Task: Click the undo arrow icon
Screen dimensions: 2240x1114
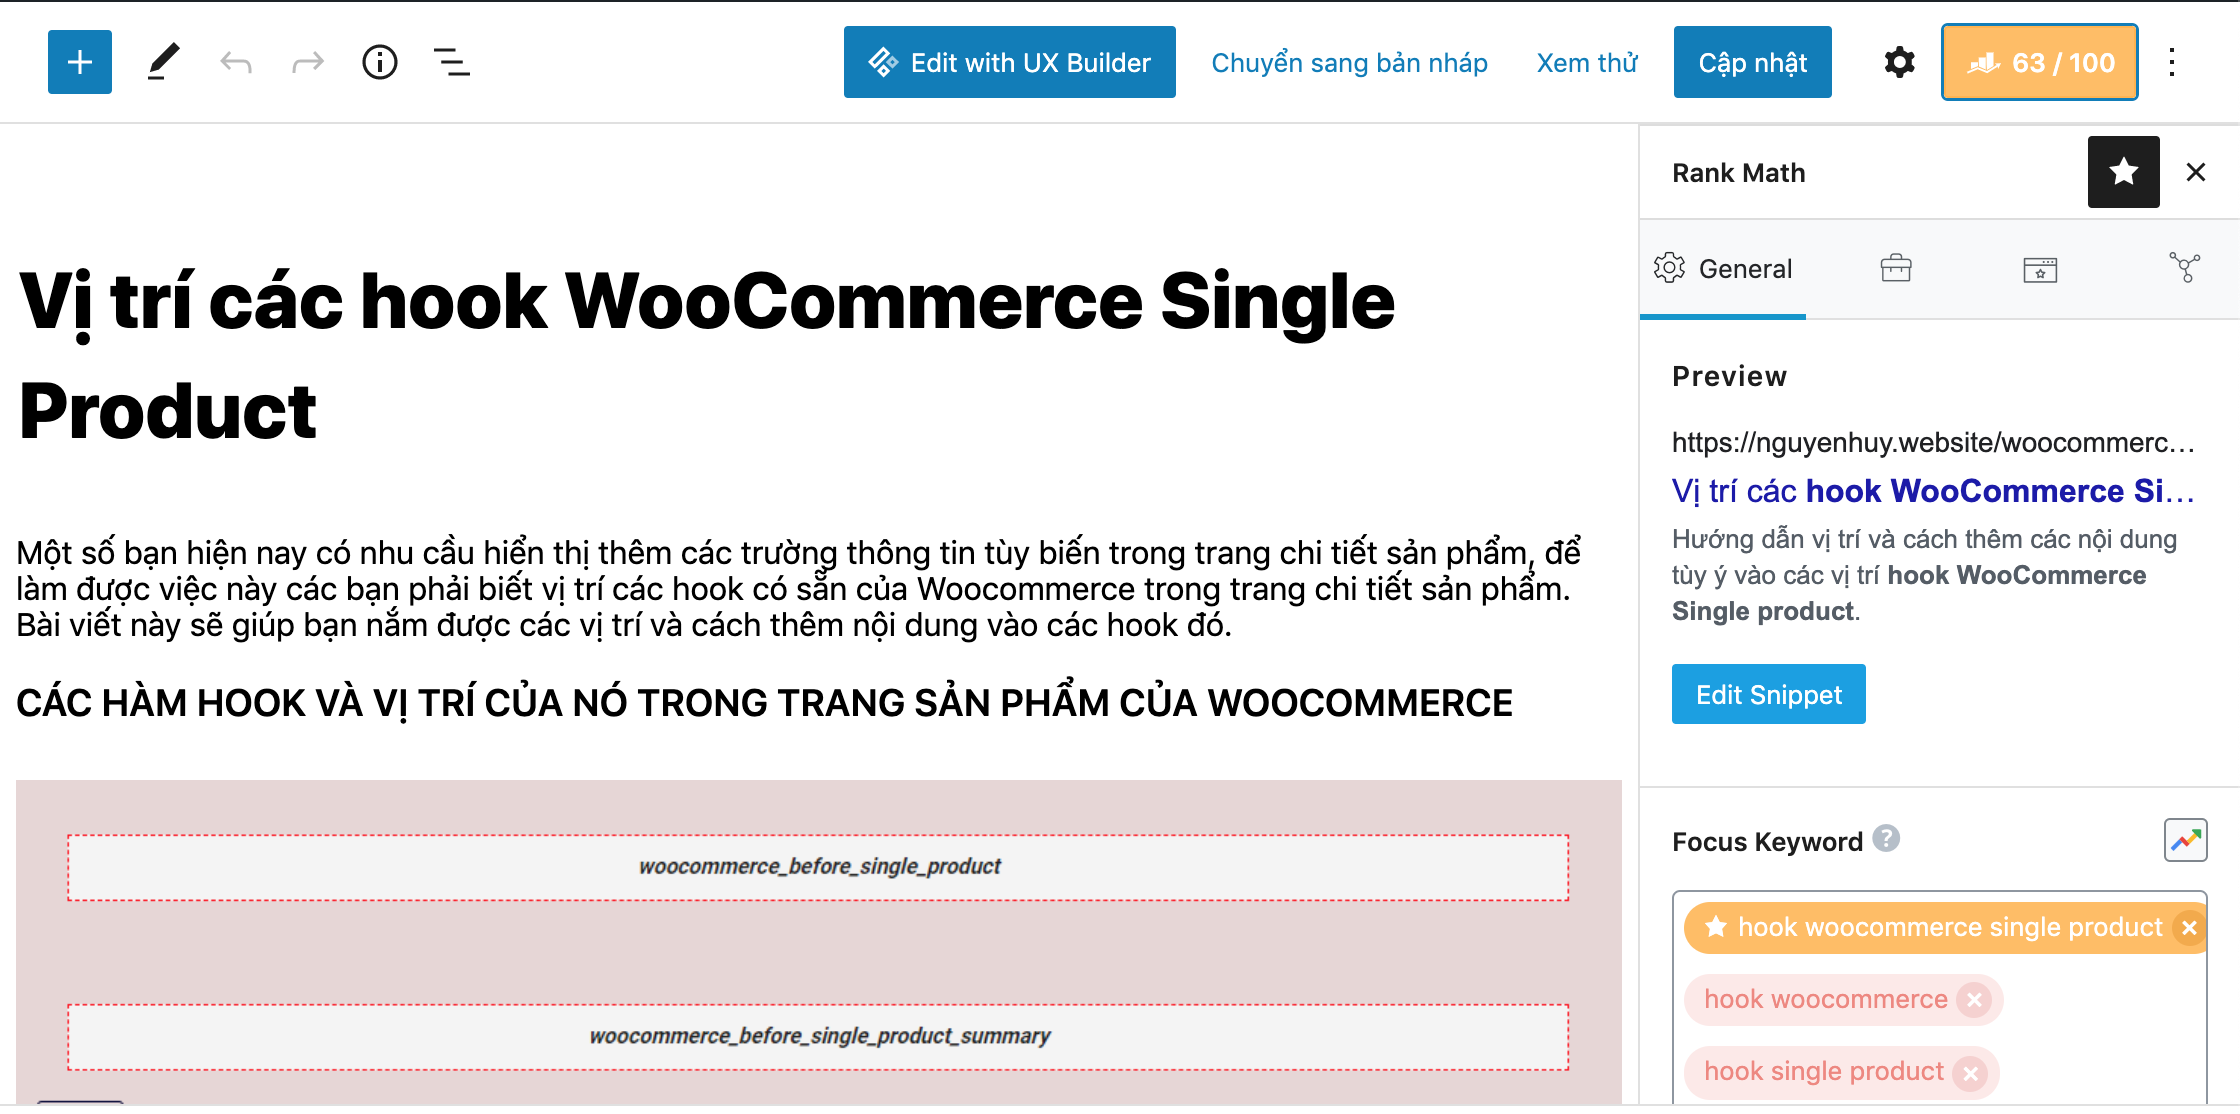Action: (x=236, y=63)
